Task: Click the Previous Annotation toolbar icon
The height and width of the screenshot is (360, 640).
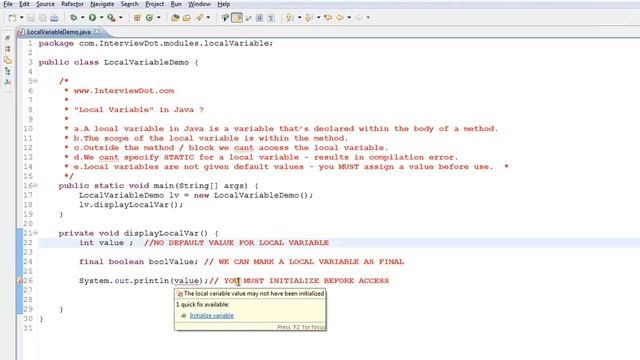Action: tap(309, 18)
